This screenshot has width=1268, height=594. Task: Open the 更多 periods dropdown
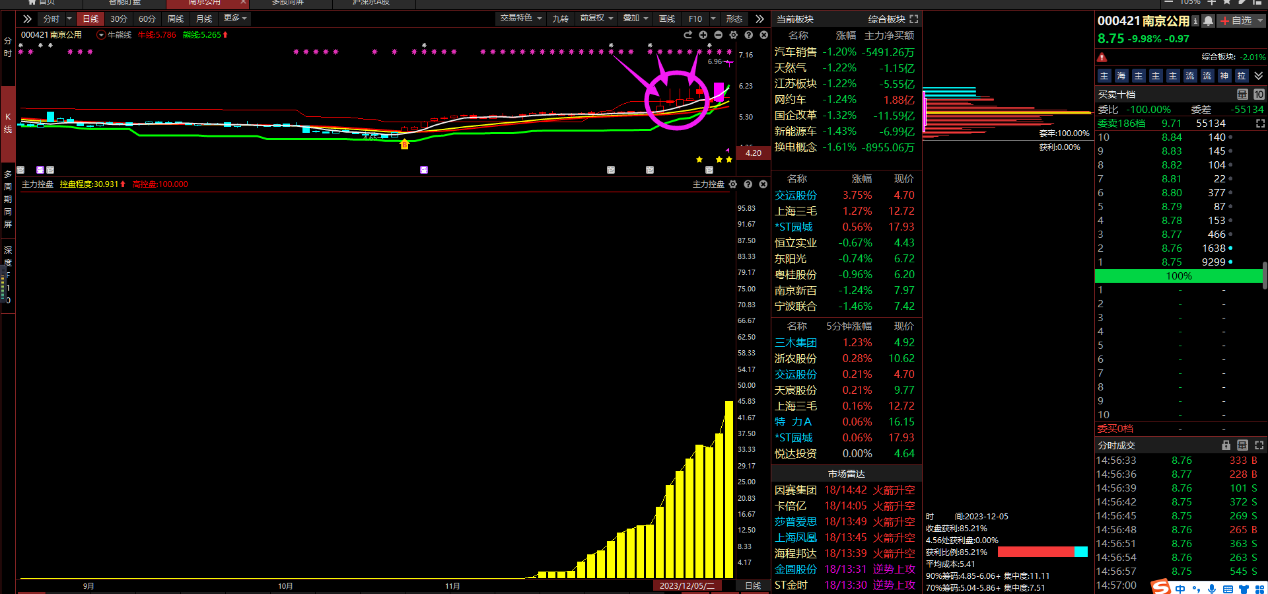(235, 19)
